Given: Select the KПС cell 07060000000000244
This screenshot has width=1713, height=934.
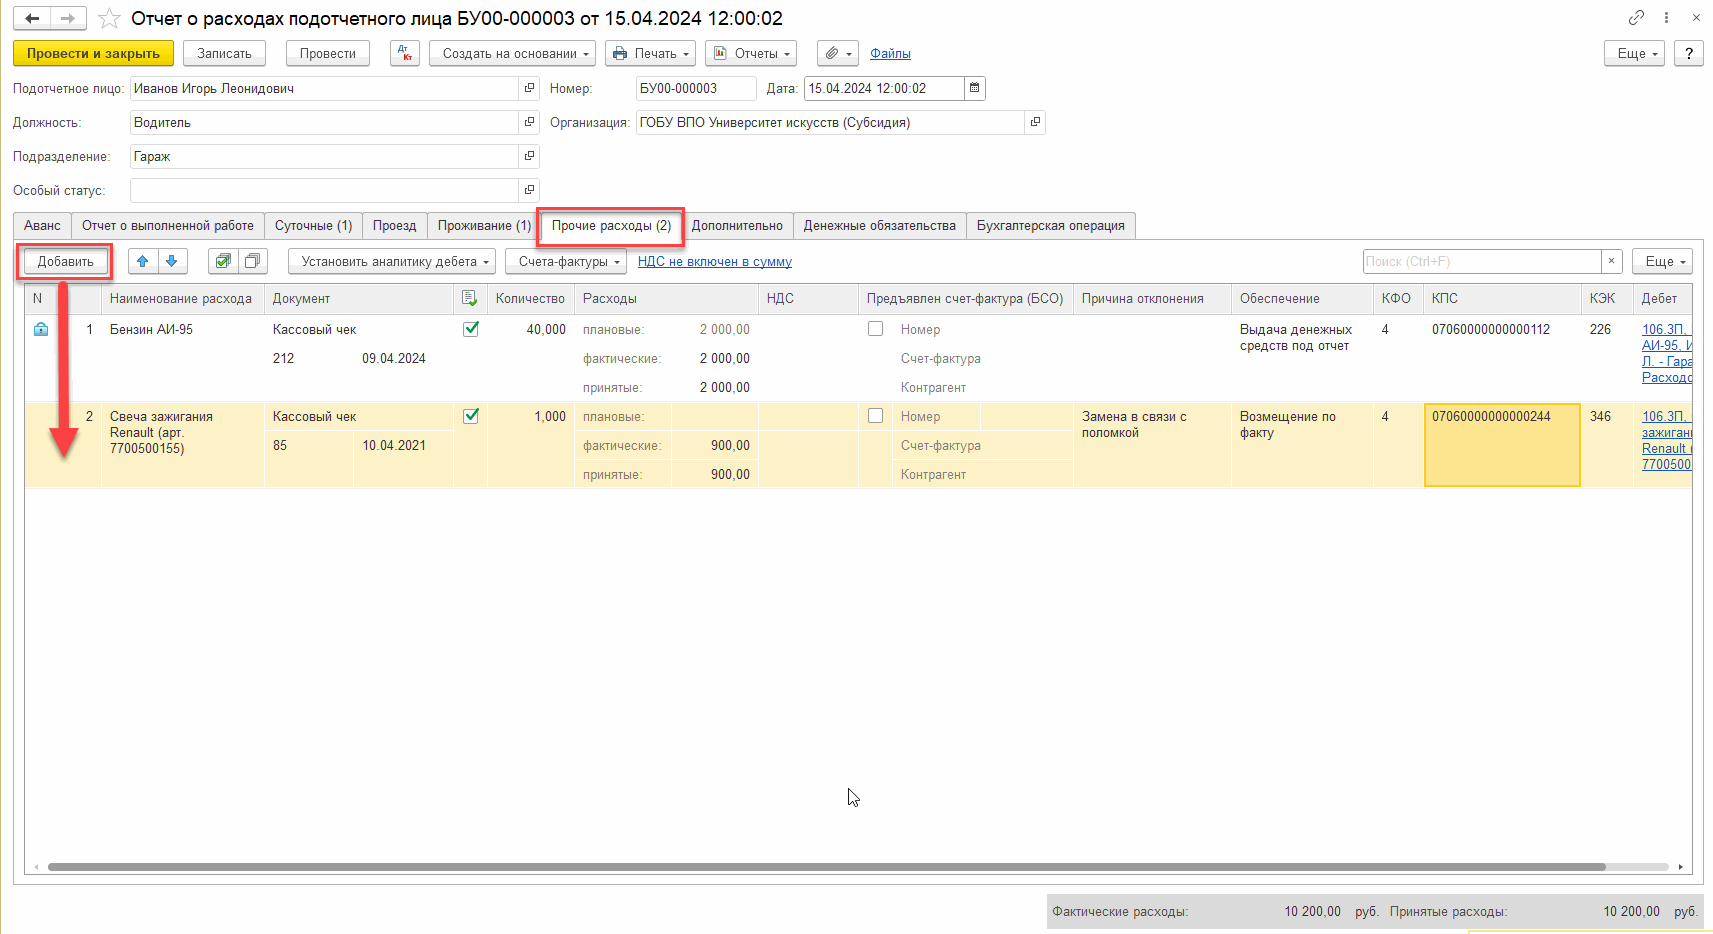Looking at the screenshot, I should [x=1502, y=445].
